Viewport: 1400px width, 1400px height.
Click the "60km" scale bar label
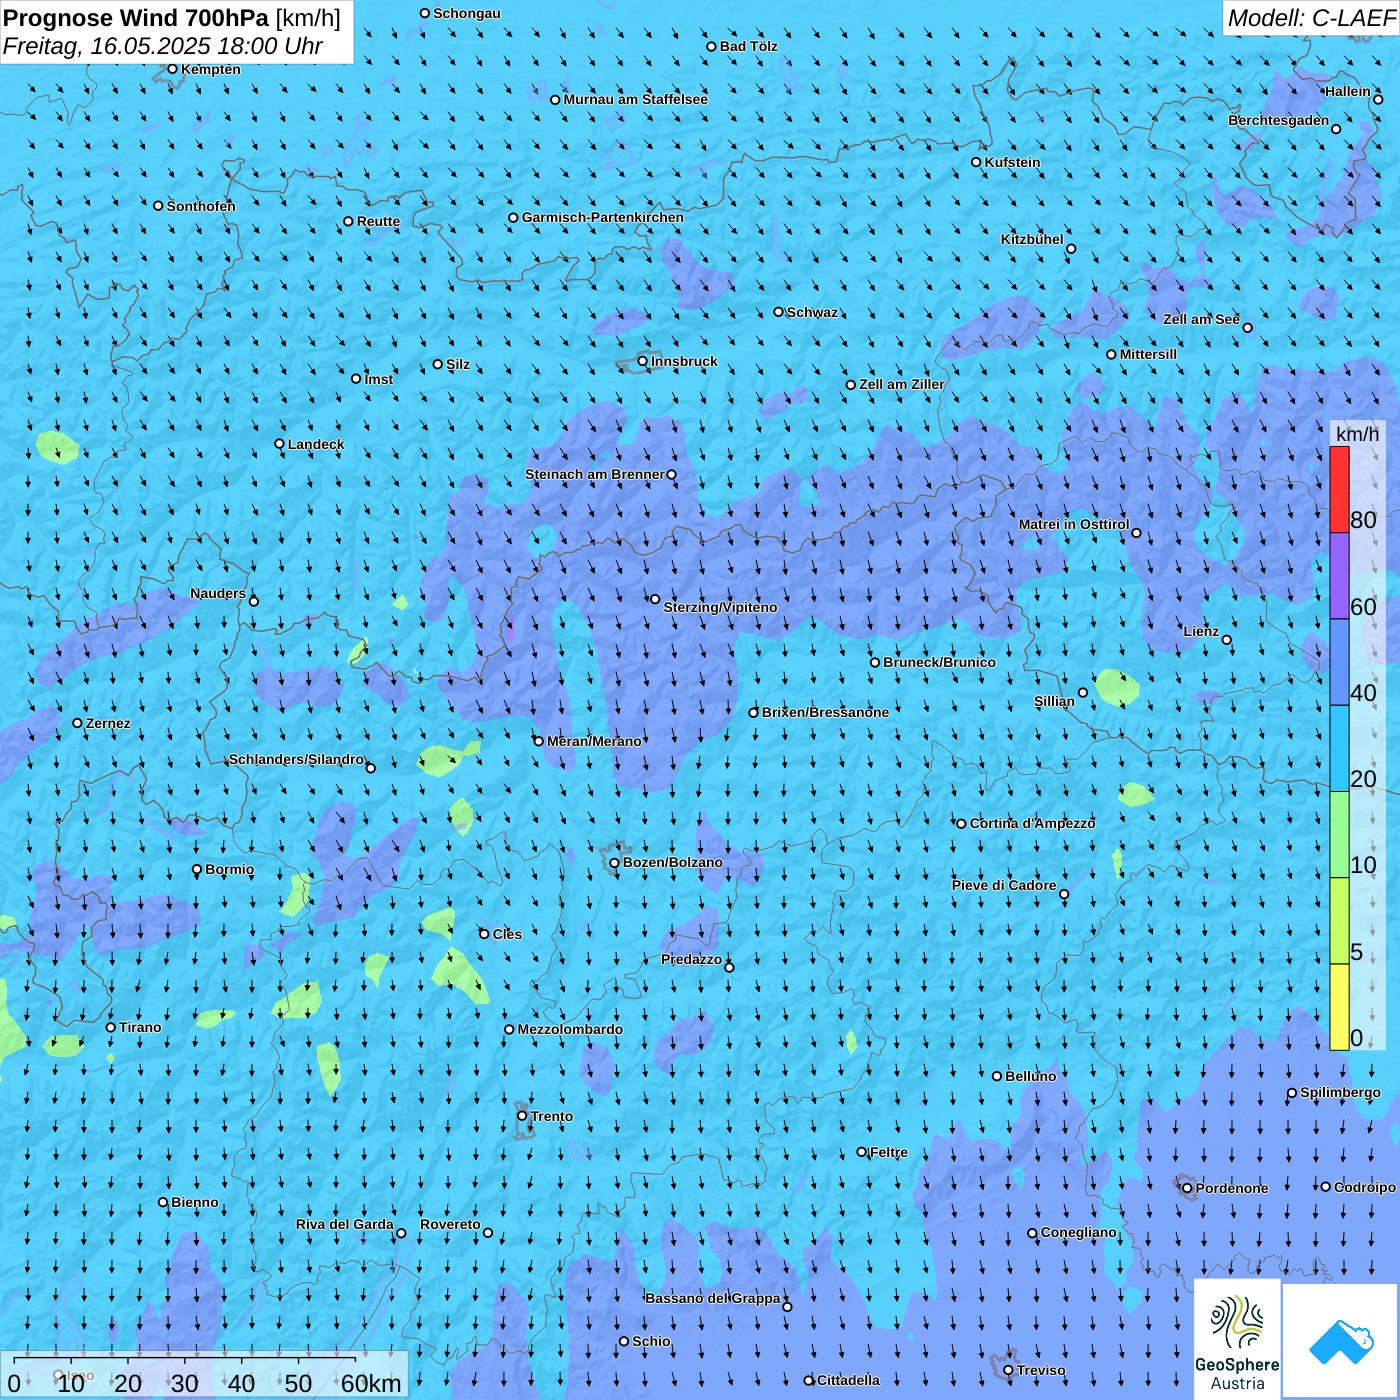pos(371,1383)
